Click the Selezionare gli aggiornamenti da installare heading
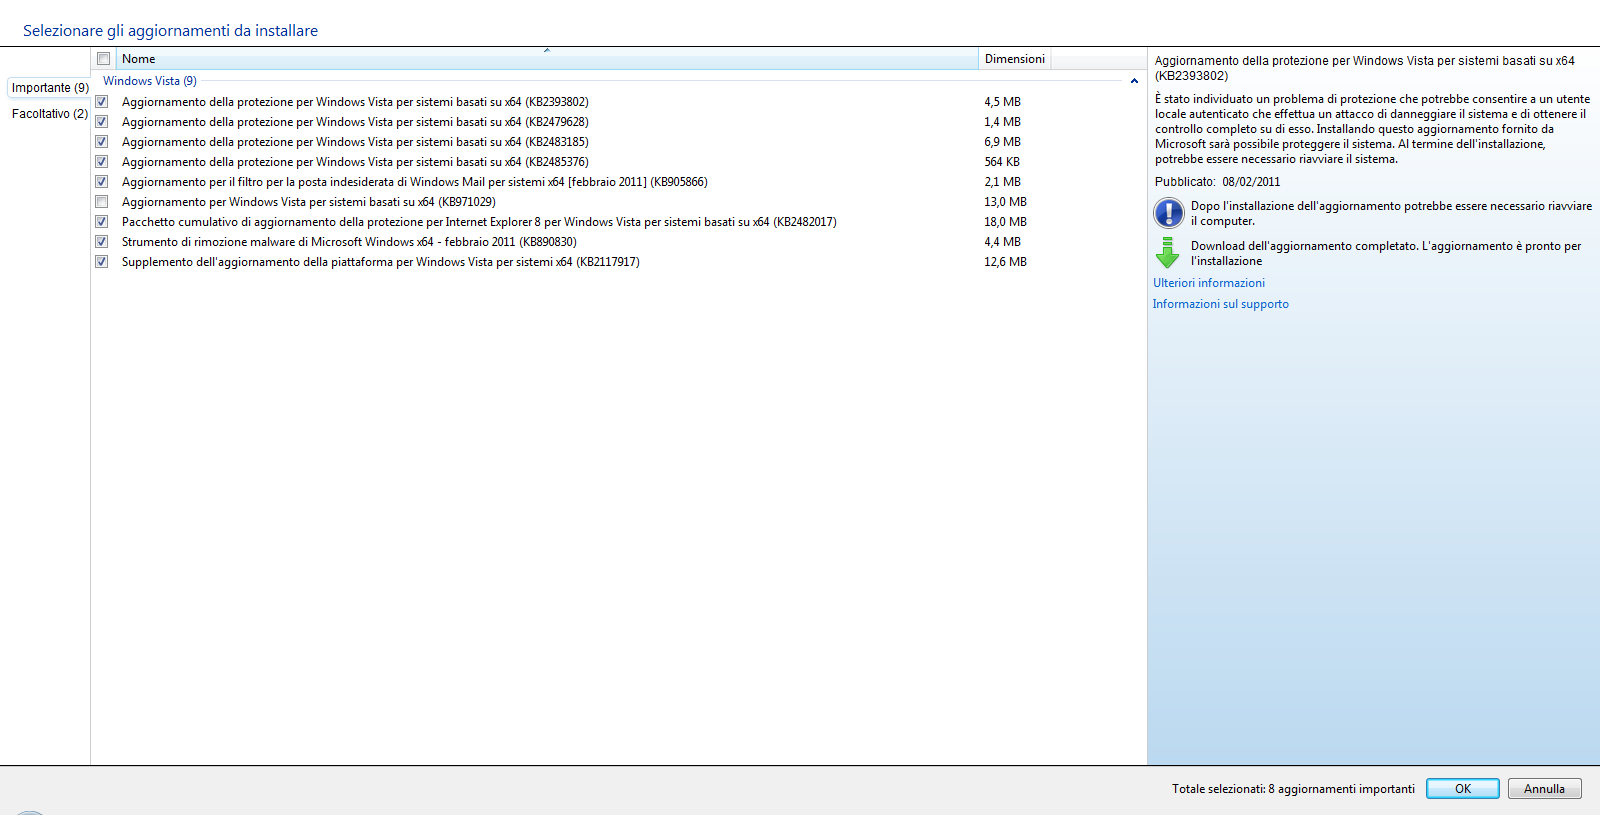1600x815 pixels. tap(170, 31)
